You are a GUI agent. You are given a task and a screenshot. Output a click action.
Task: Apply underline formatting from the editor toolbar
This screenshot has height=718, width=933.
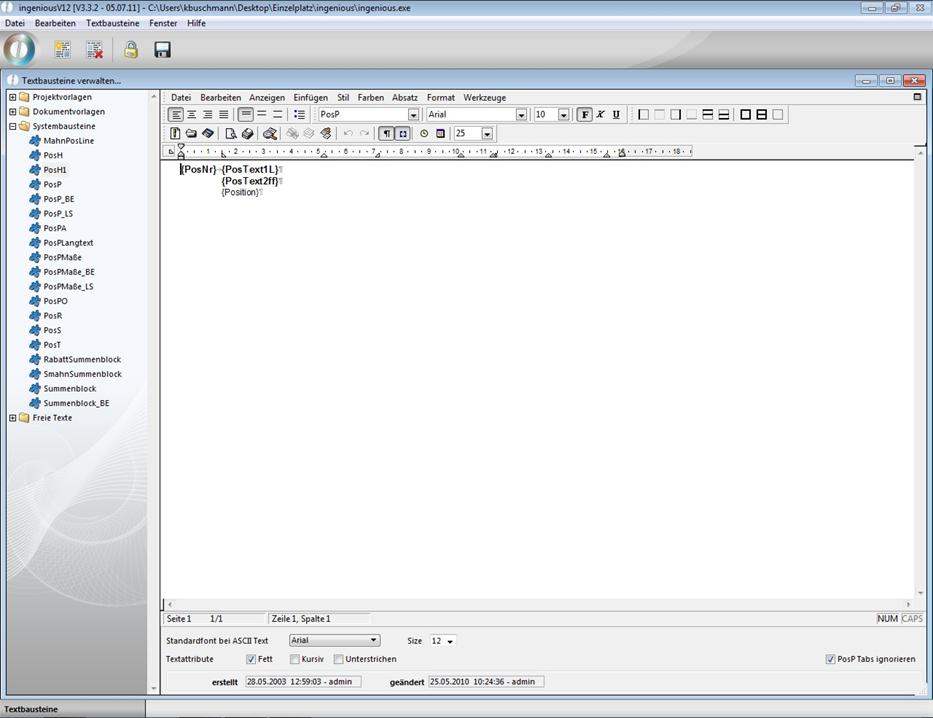tap(616, 115)
